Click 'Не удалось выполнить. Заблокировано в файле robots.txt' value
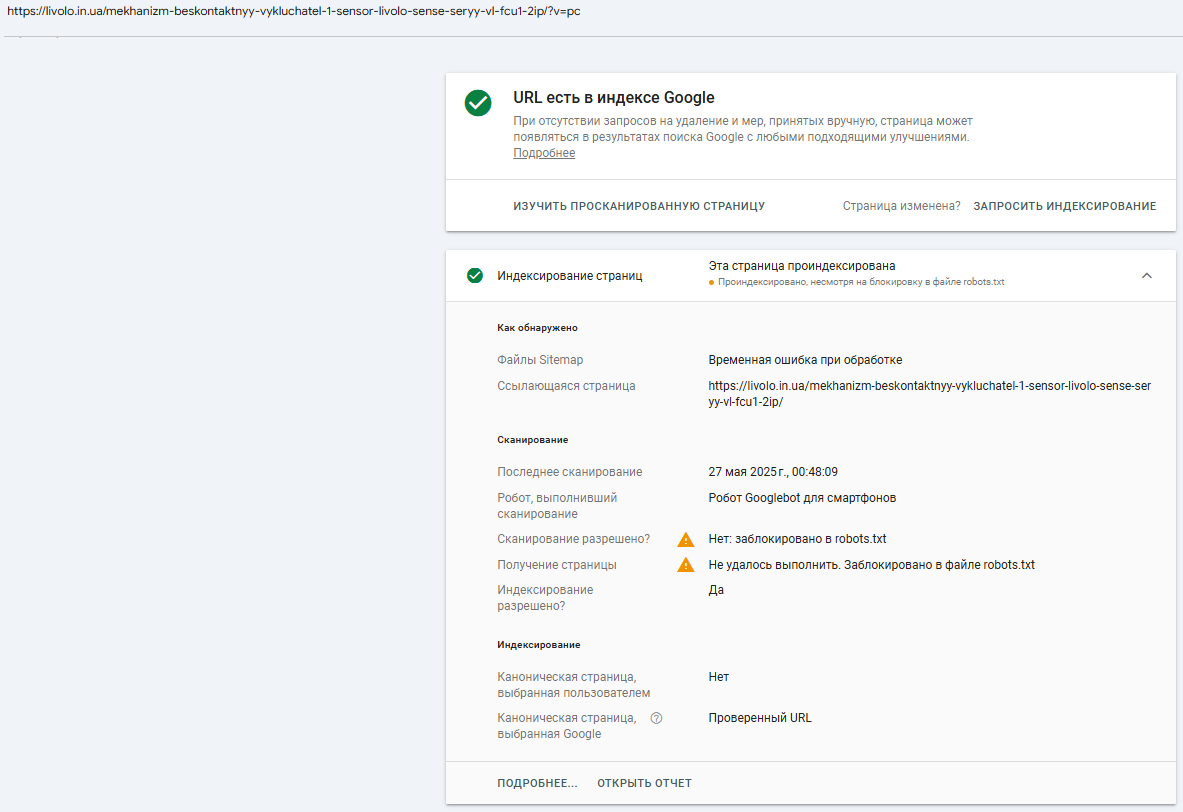Image resolution: width=1183 pixels, height=812 pixels. tap(871, 564)
